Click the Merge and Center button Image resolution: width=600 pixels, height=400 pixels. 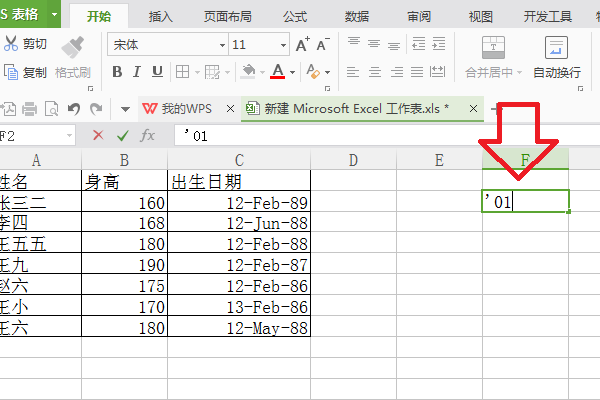(493, 57)
